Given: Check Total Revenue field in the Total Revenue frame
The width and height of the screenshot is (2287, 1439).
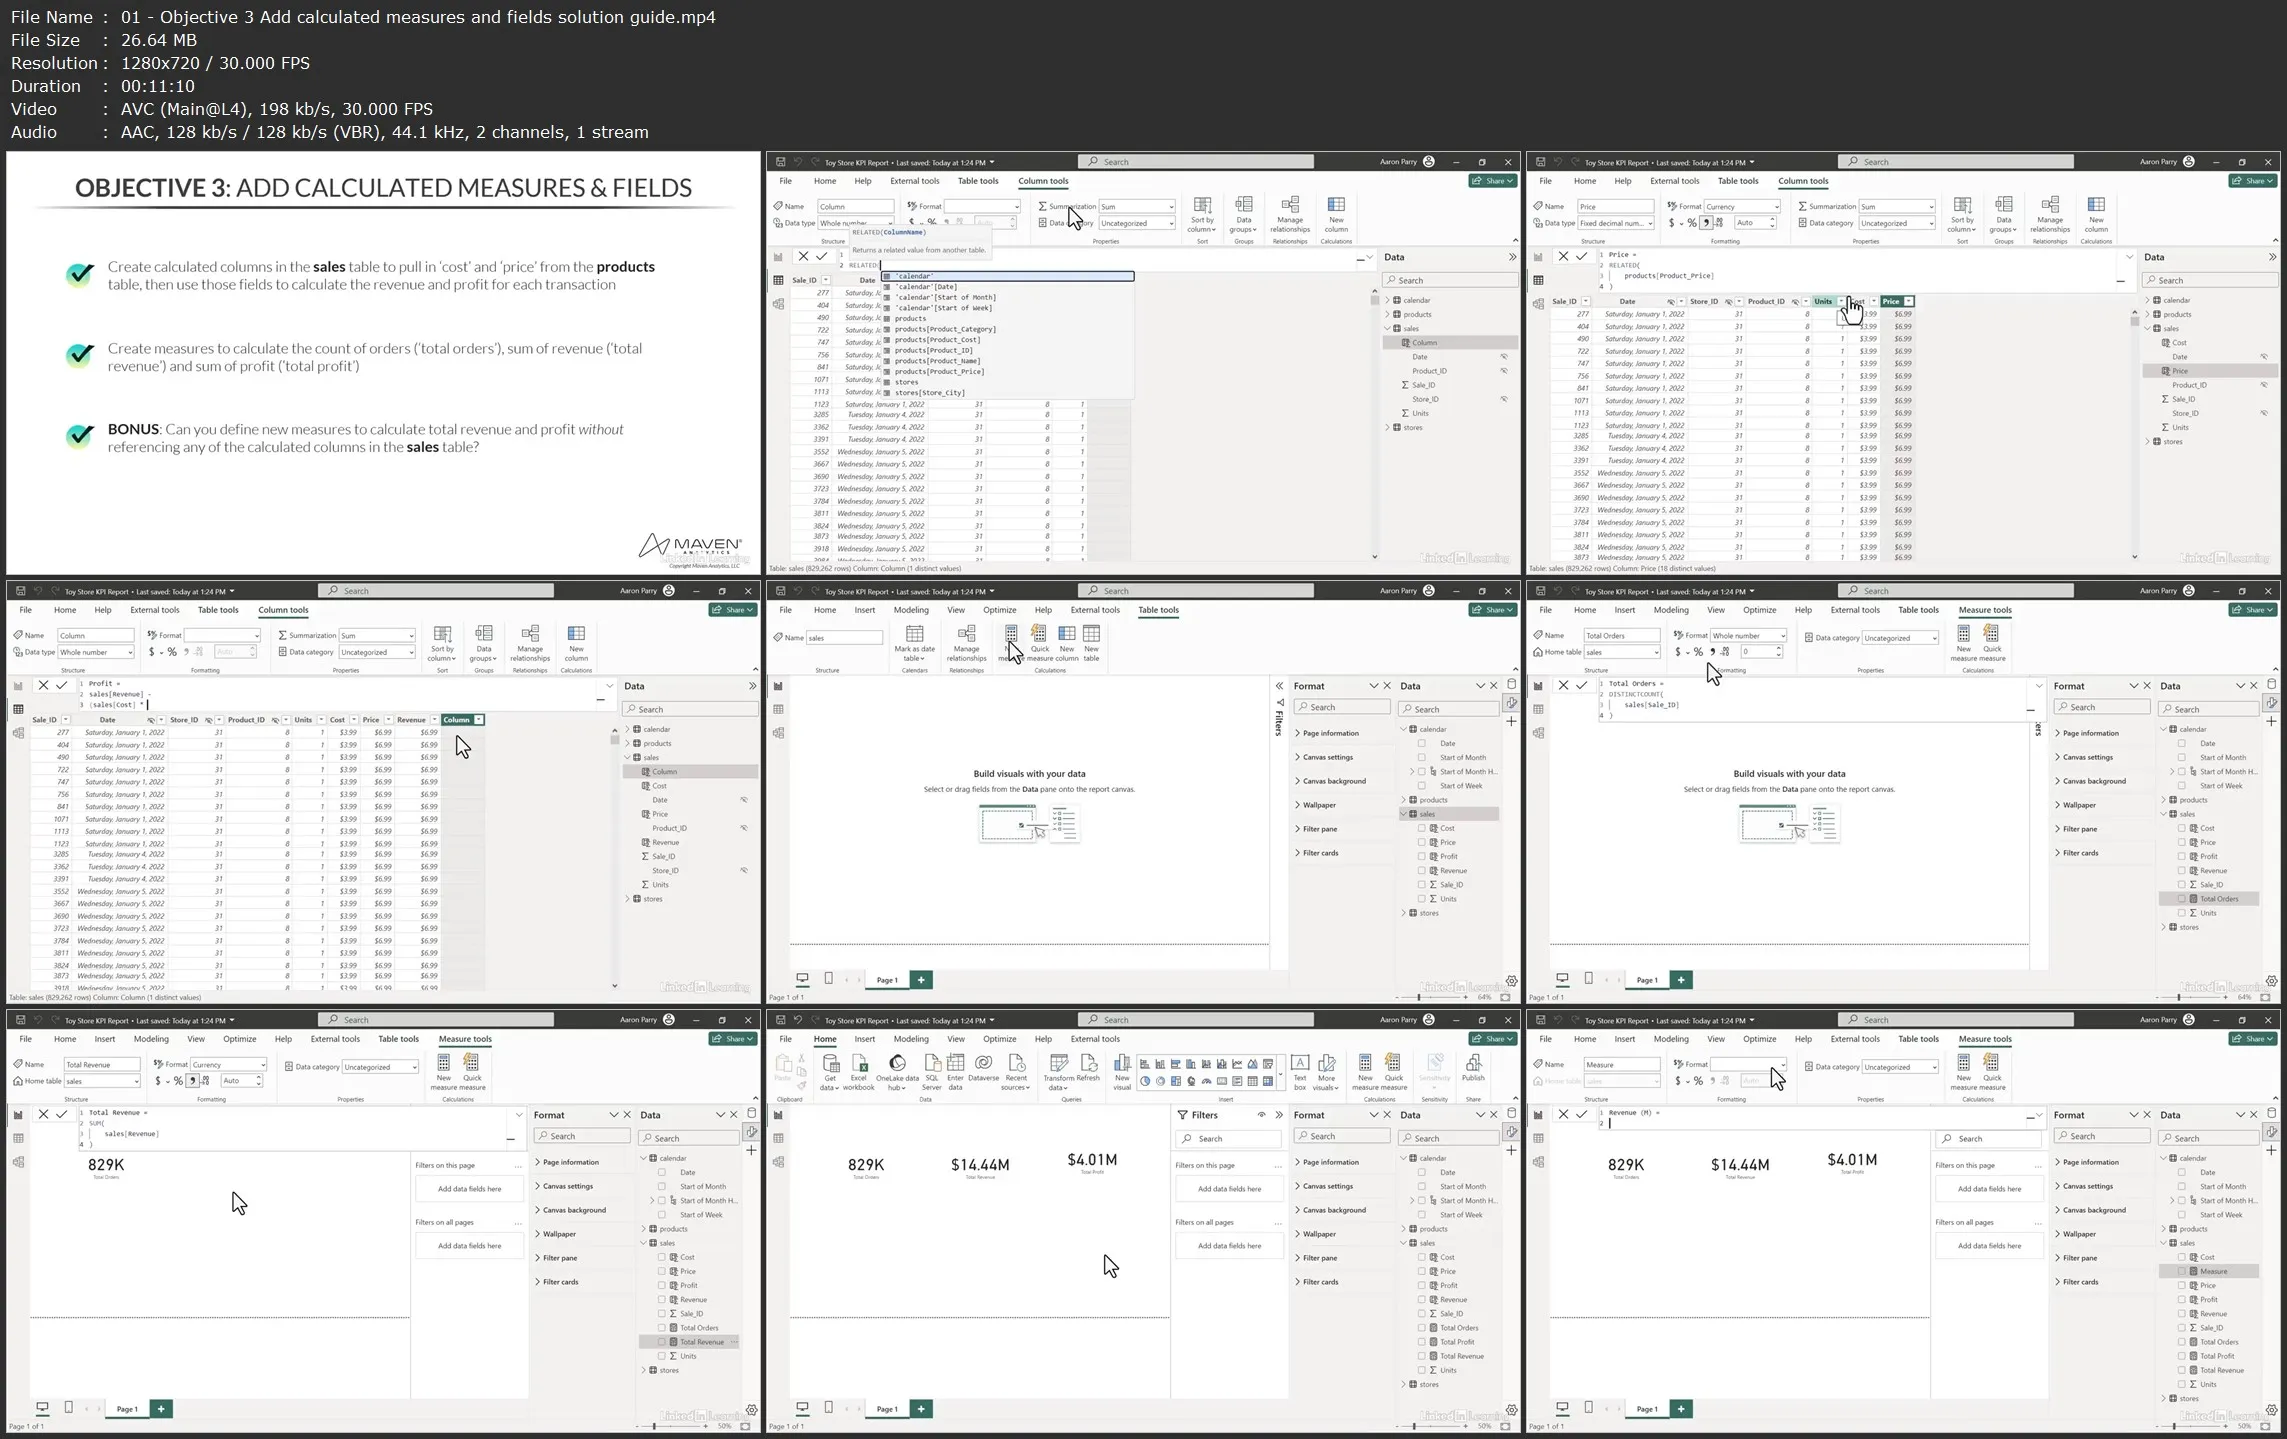Looking at the screenshot, I should click(662, 1342).
